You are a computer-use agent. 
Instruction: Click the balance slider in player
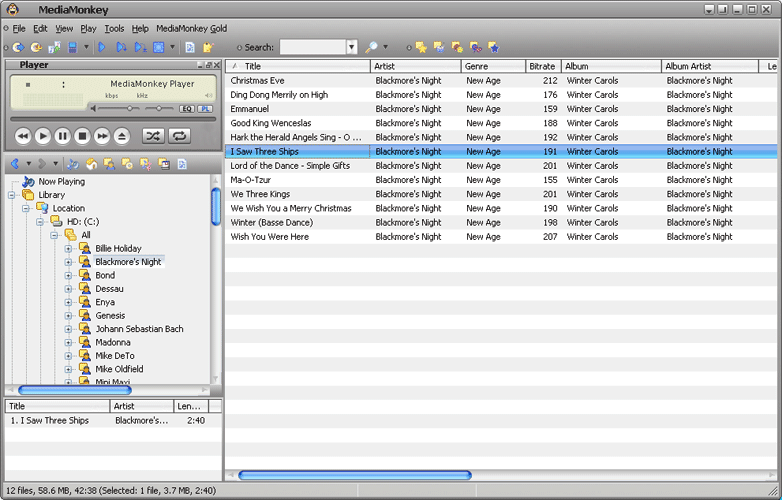pyautogui.click(x=160, y=108)
